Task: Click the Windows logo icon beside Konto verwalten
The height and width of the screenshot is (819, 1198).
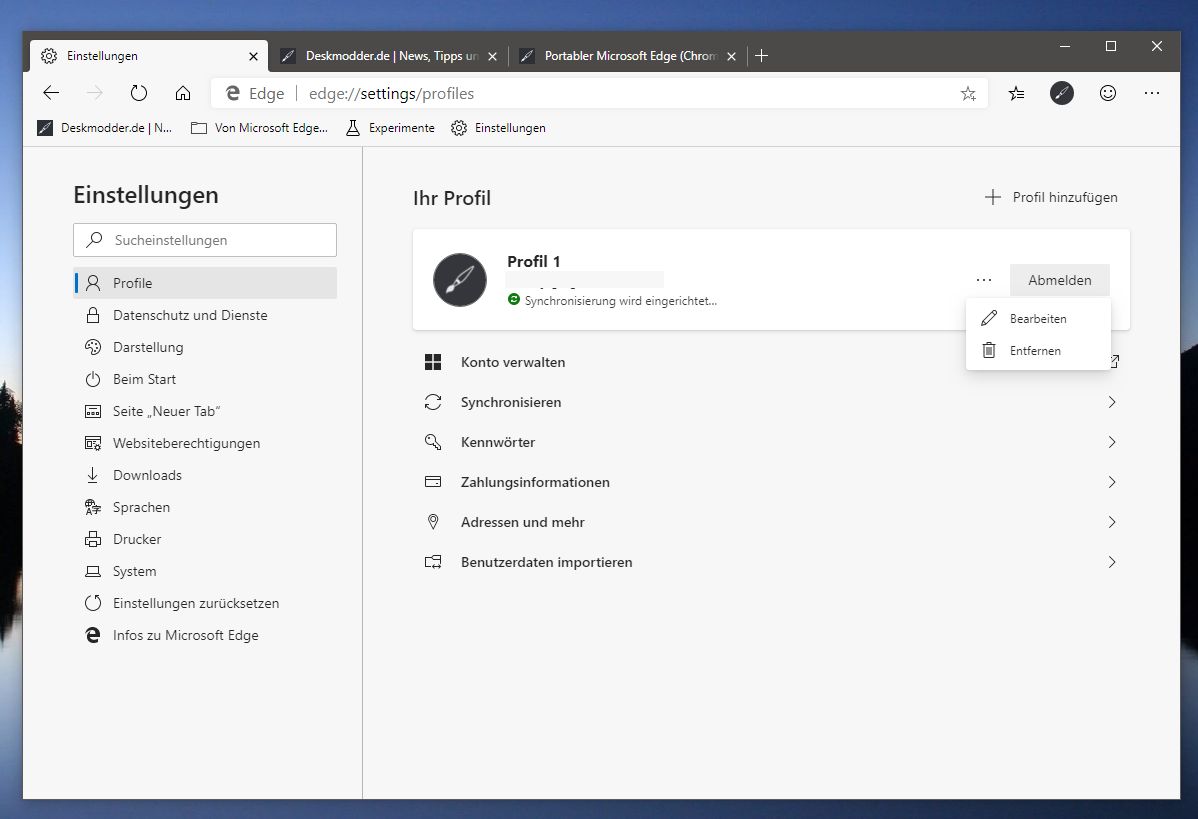Action: [x=432, y=362]
